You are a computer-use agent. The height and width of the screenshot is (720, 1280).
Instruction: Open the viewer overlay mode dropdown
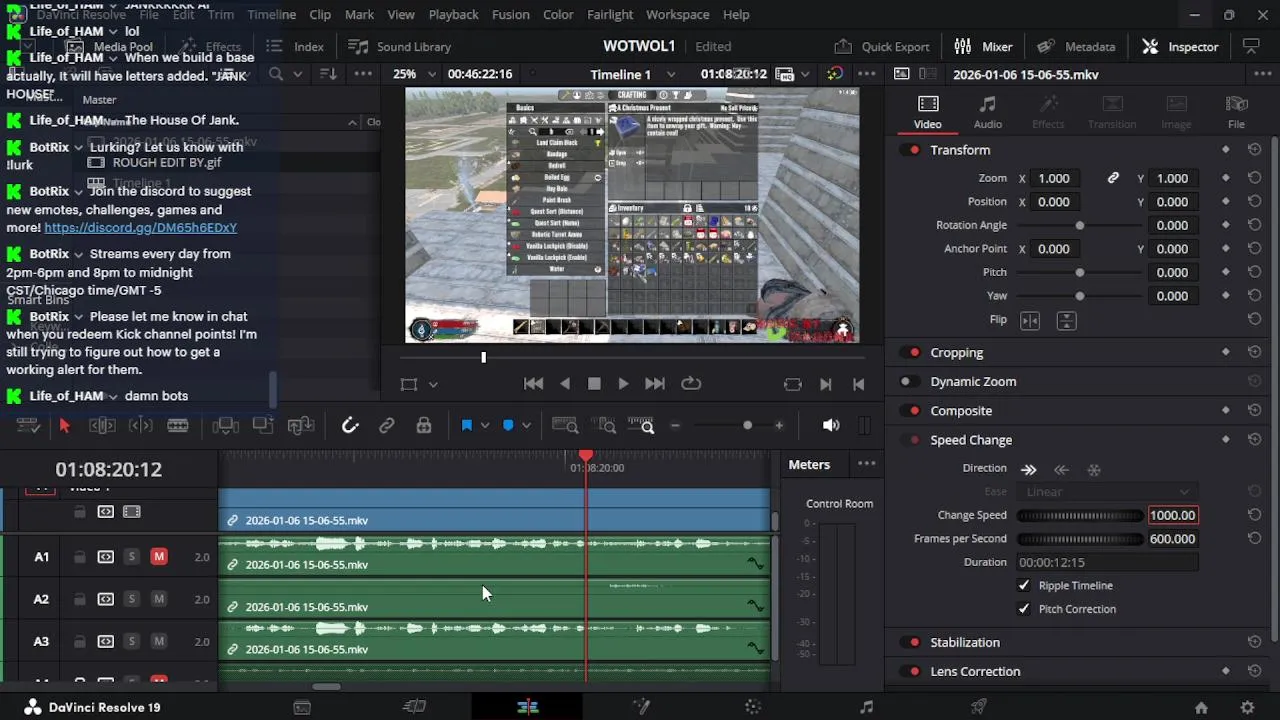[433, 384]
